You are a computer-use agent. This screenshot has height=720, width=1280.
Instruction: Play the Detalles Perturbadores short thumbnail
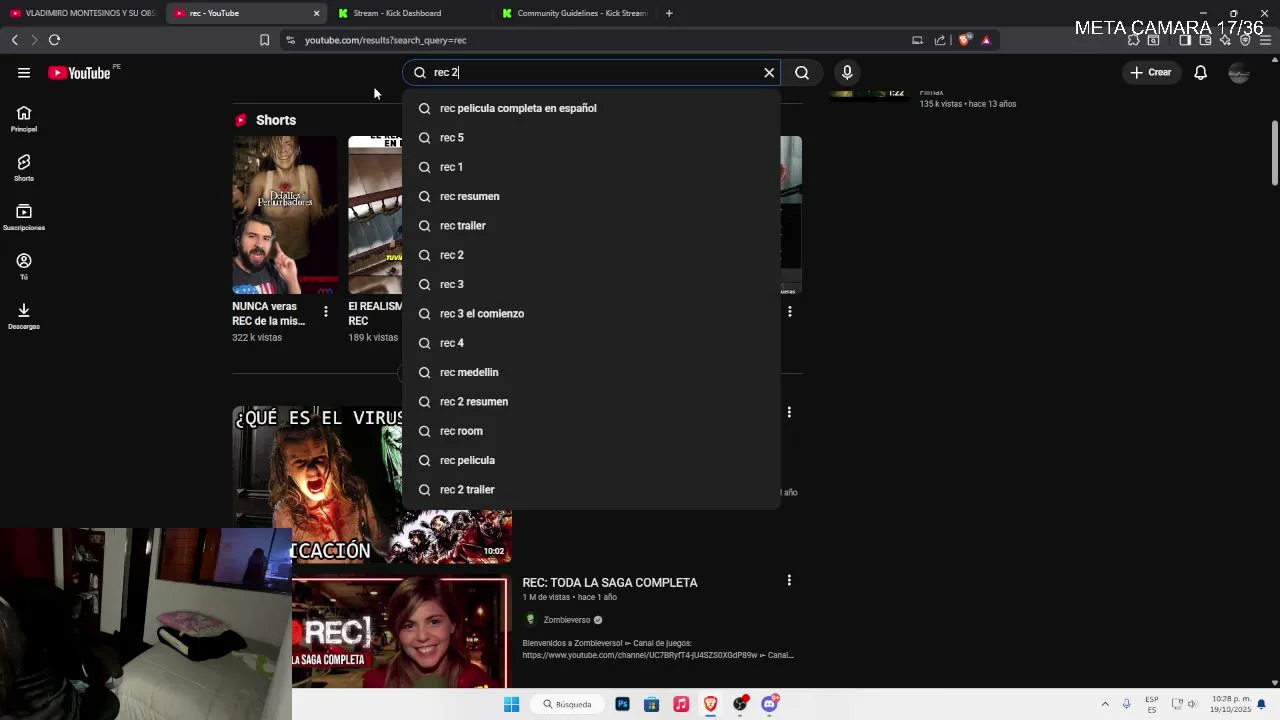click(x=284, y=215)
